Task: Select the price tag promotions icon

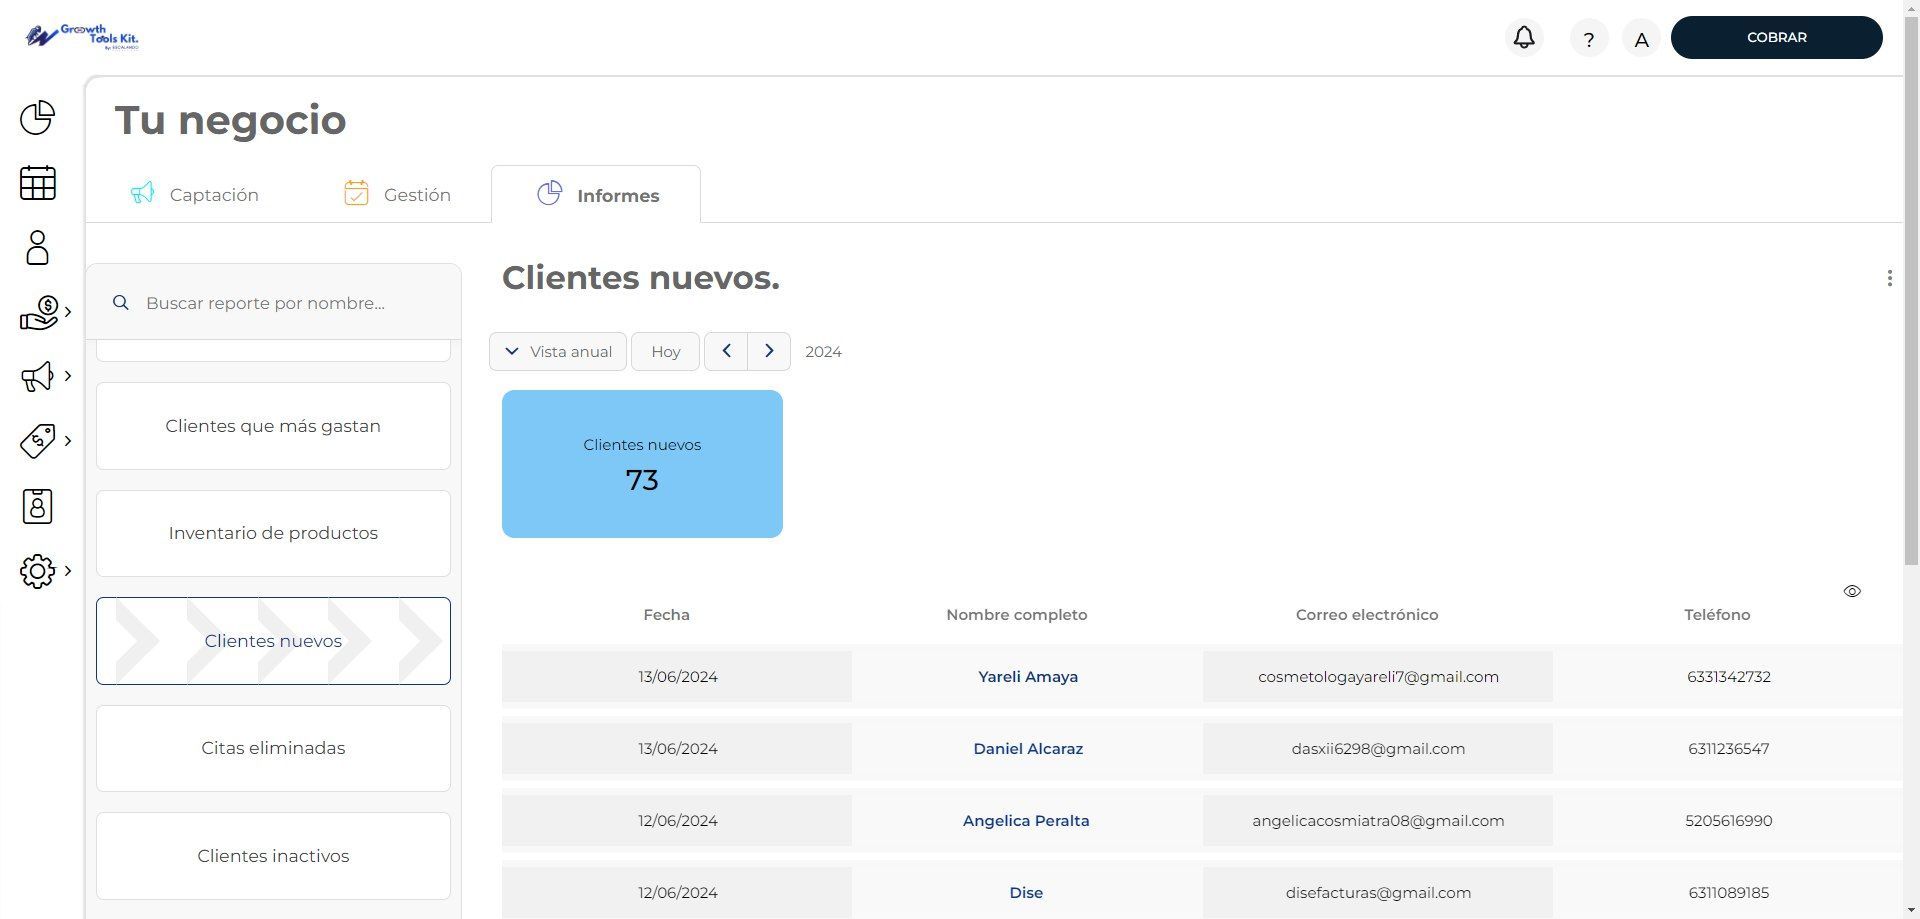Action: tap(37, 440)
